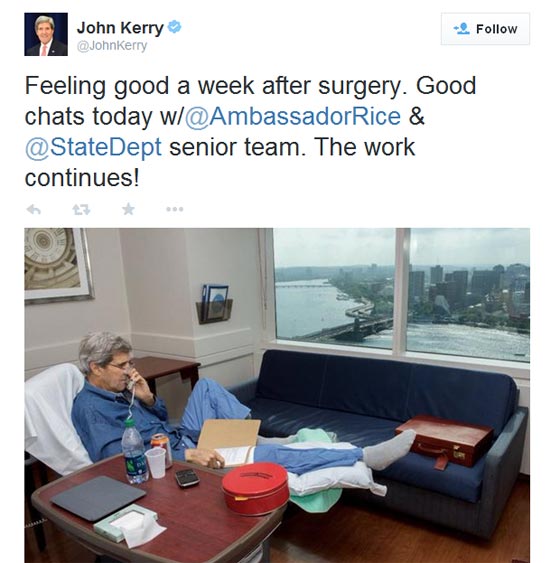Click the black phone on the table
Screen dimensions: 560x563
click(x=187, y=478)
